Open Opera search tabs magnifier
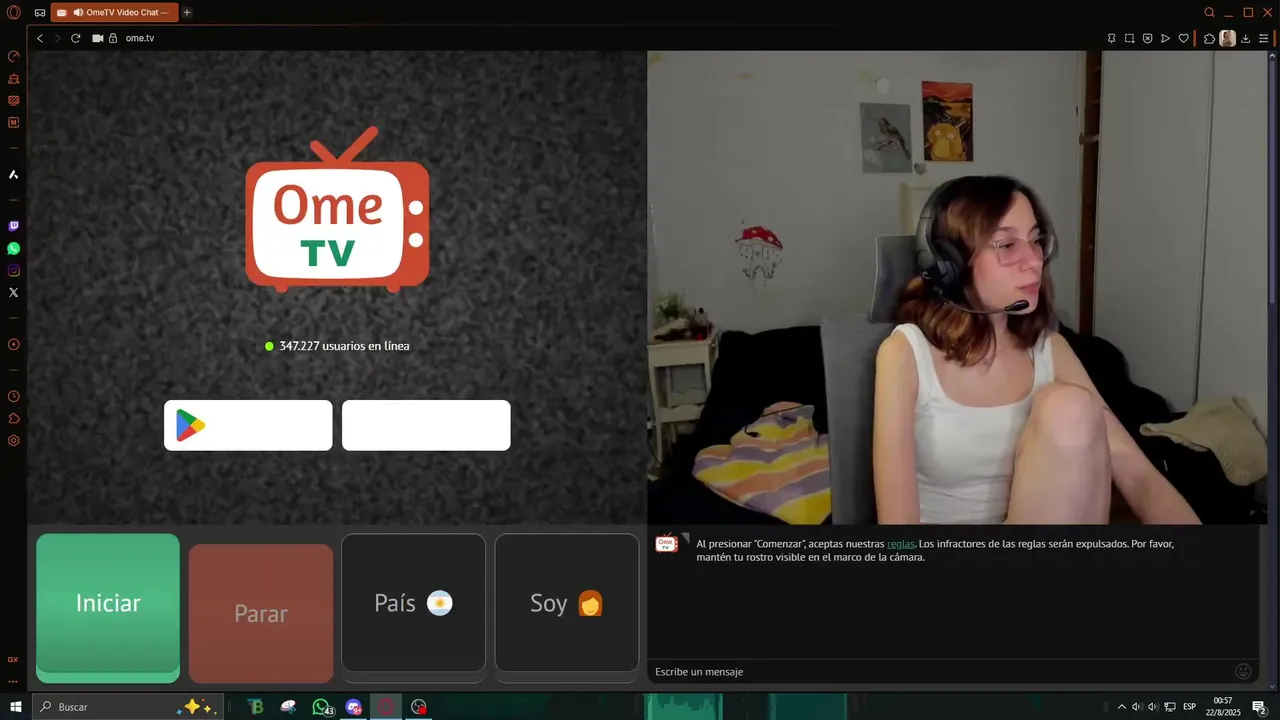1280x720 pixels. click(1209, 12)
